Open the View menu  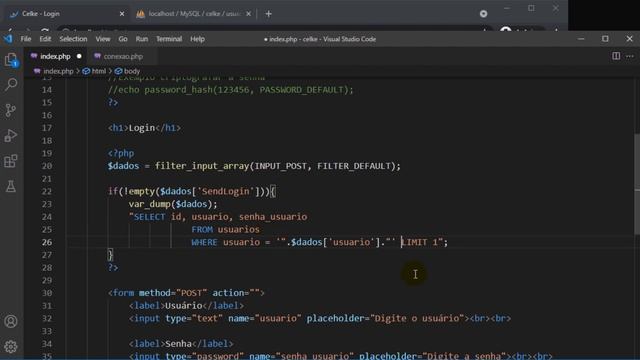(x=102, y=39)
